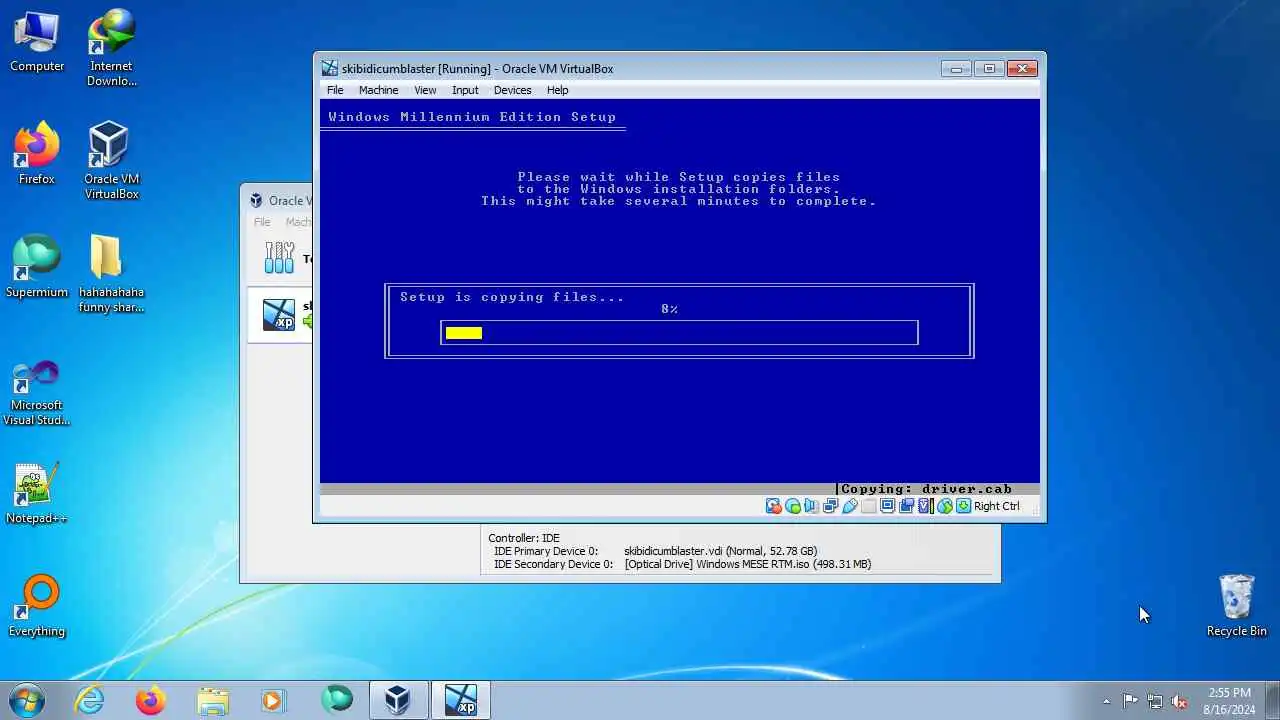The image size is (1280, 720).
Task: Click the Right Ctrl host key label
Action: [997, 506]
